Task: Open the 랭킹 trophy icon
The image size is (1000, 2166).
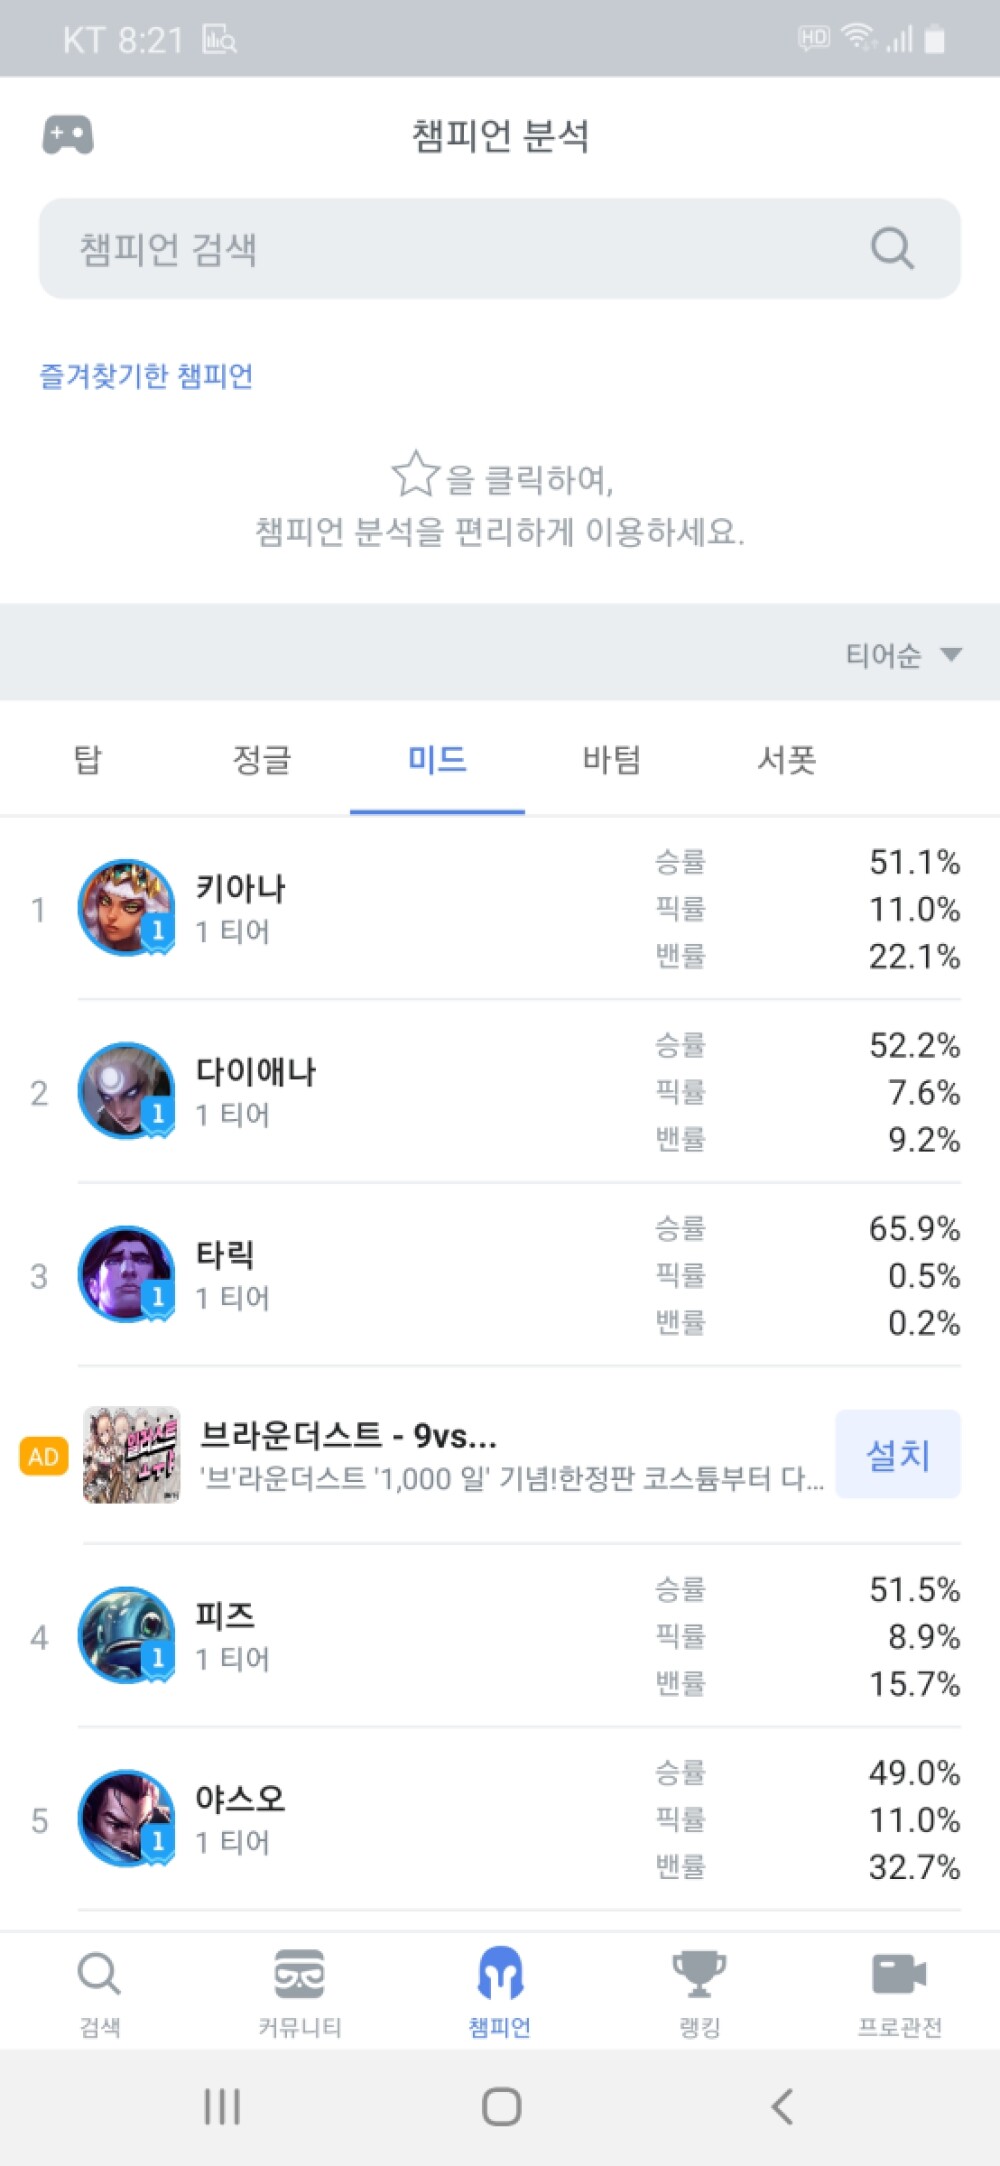Action: tap(699, 1974)
